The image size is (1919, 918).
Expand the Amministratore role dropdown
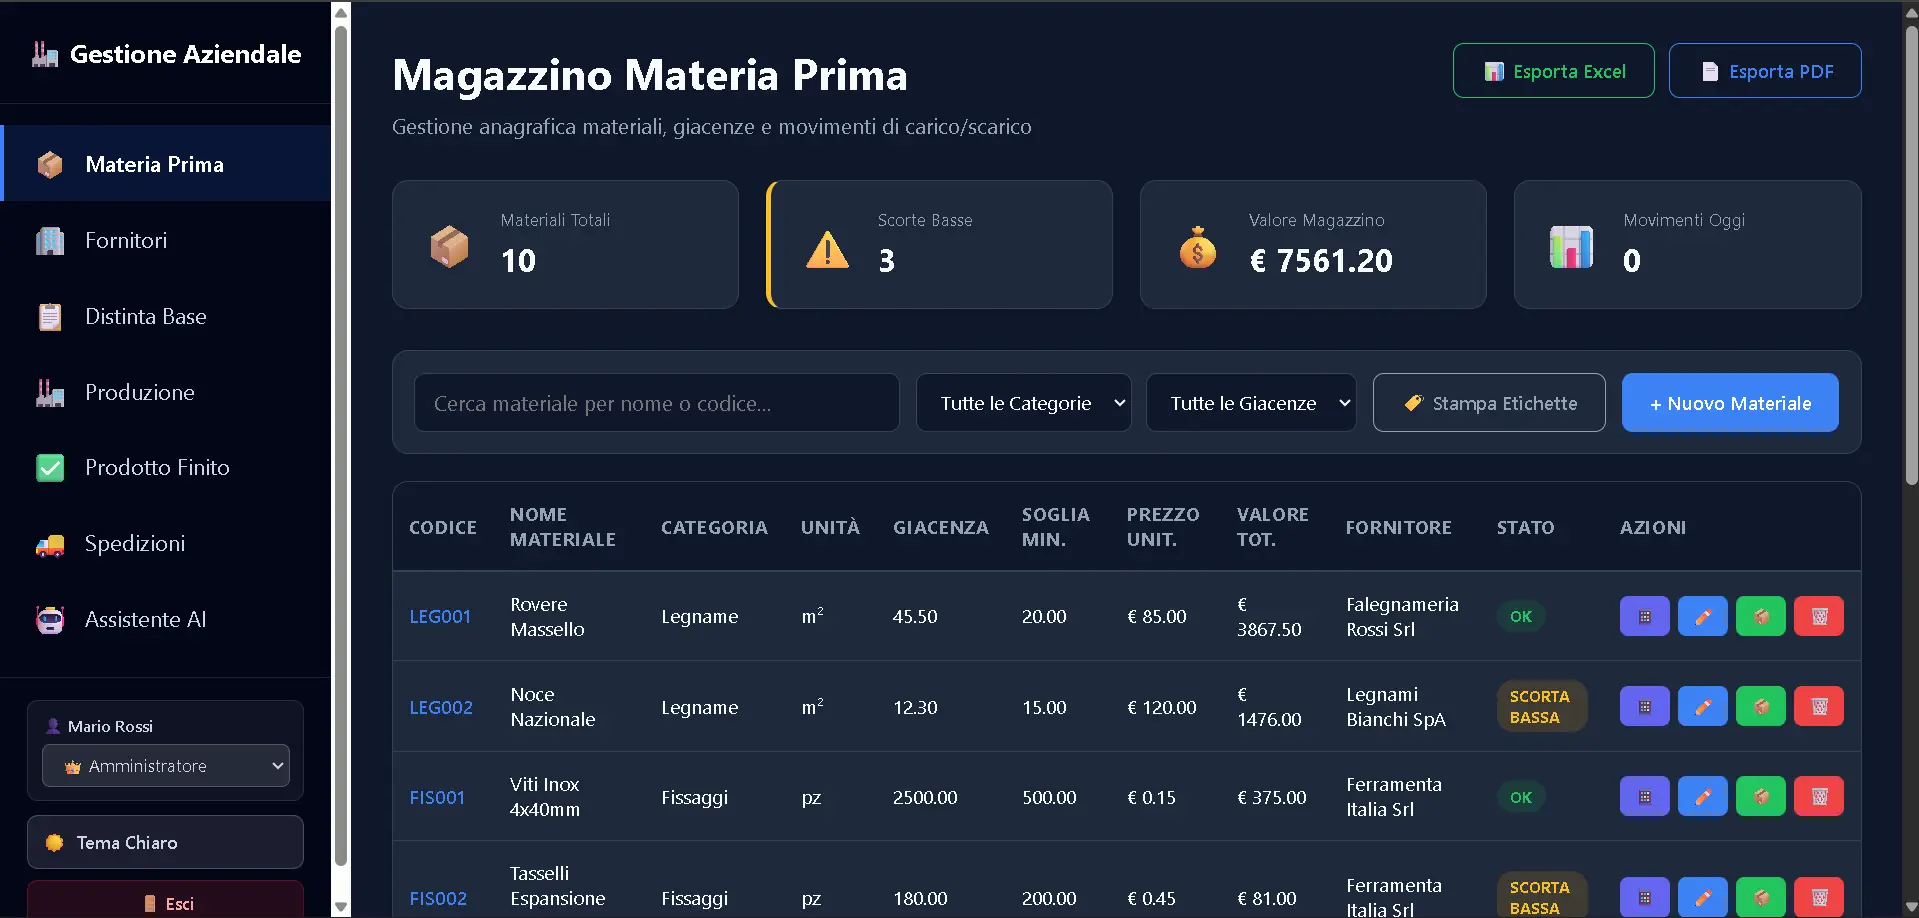[166, 766]
